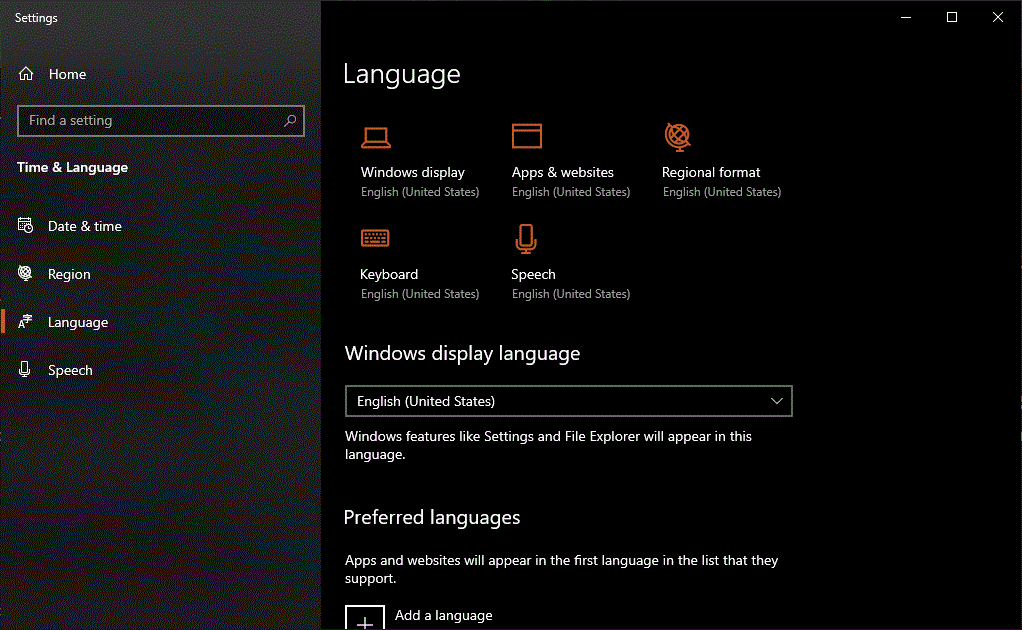Viewport: 1022px width, 630px height.
Task: Click the Settings window title text
Action: click(x=36, y=17)
